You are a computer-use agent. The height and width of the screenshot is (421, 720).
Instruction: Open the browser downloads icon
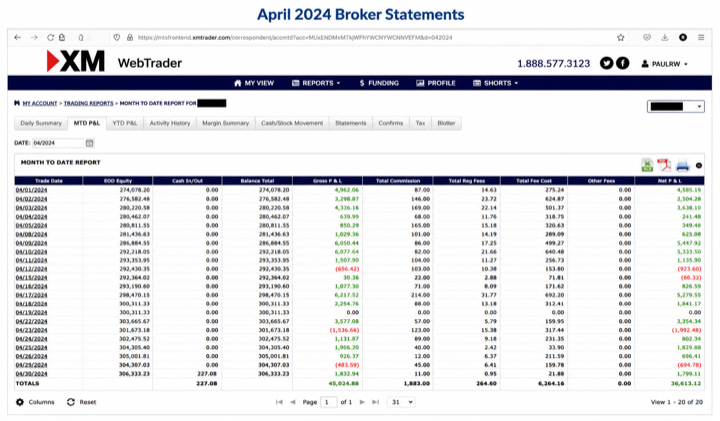pos(664,38)
